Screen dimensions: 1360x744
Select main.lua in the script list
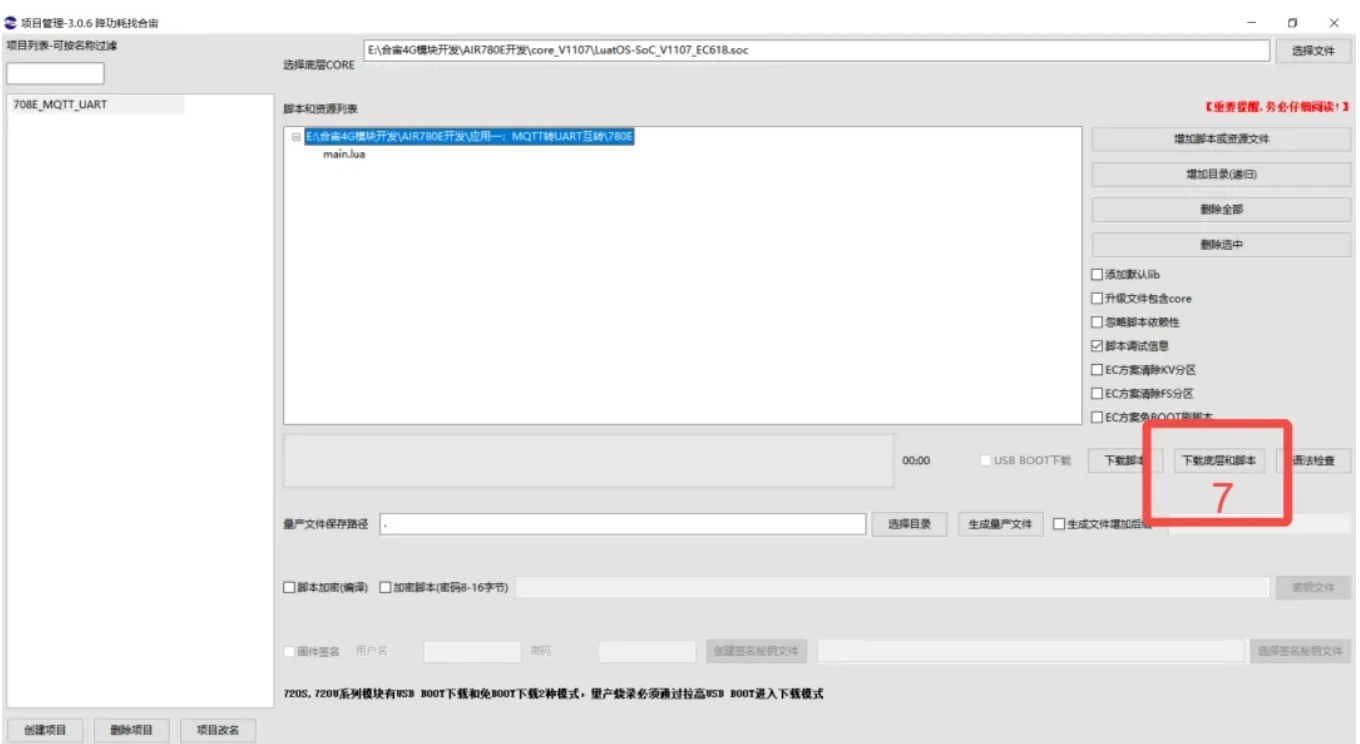point(343,155)
